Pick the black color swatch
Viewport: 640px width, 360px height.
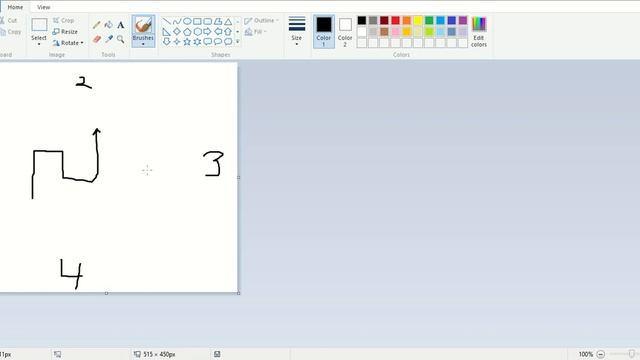click(362, 20)
